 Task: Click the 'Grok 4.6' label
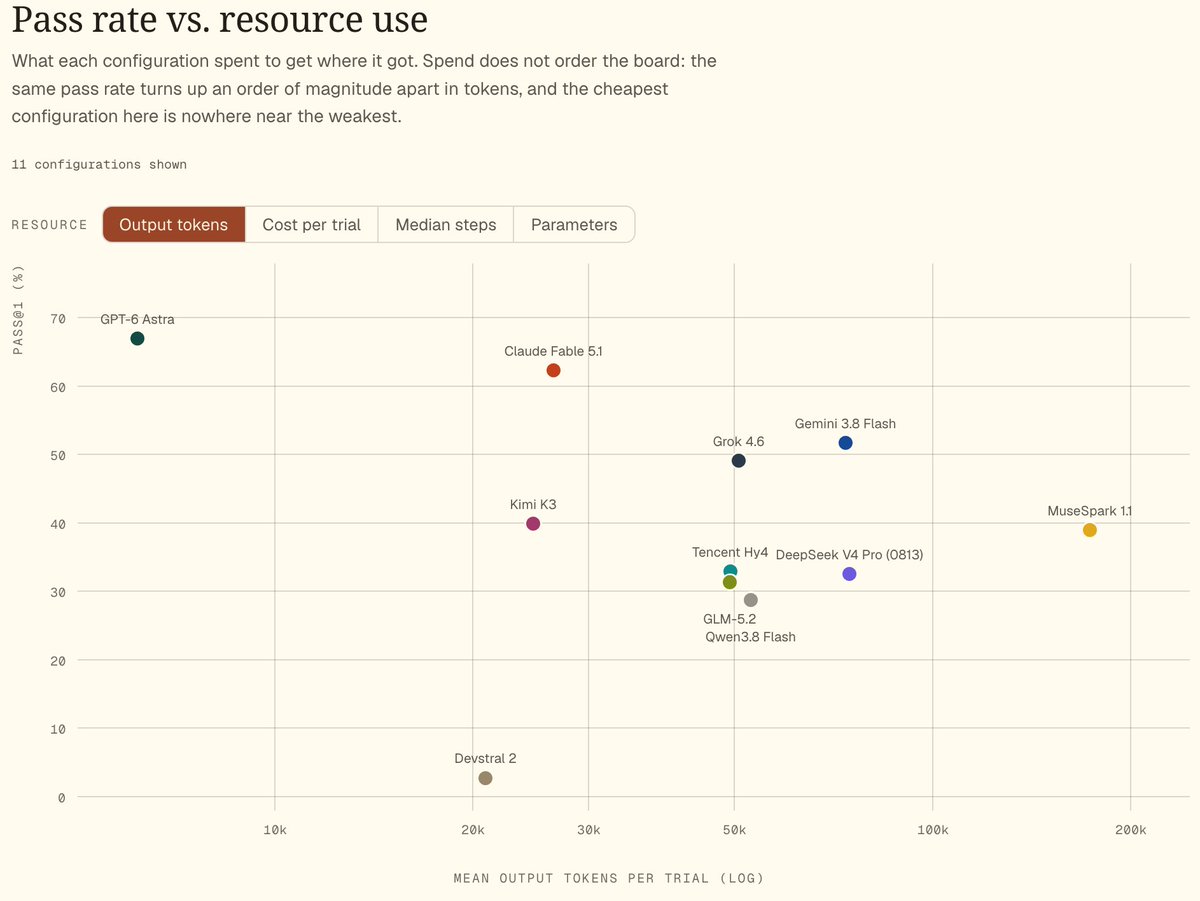coord(738,441)
